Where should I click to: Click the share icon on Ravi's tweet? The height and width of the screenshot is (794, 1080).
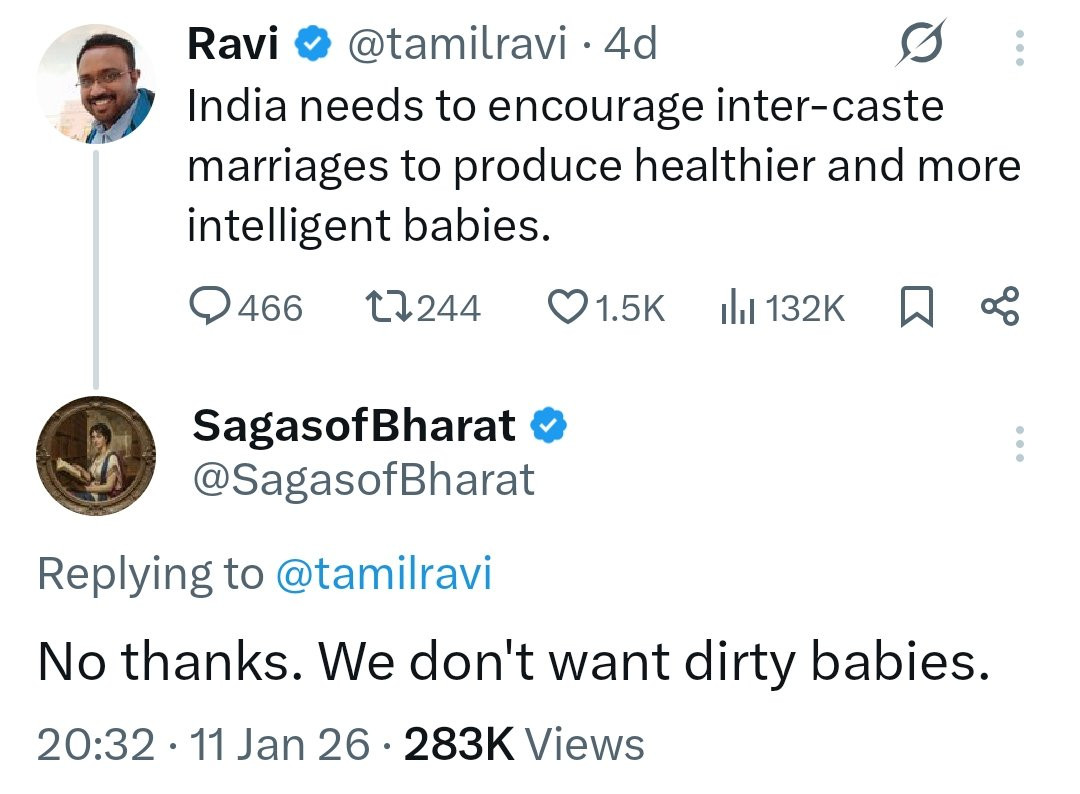pos(999,308)
